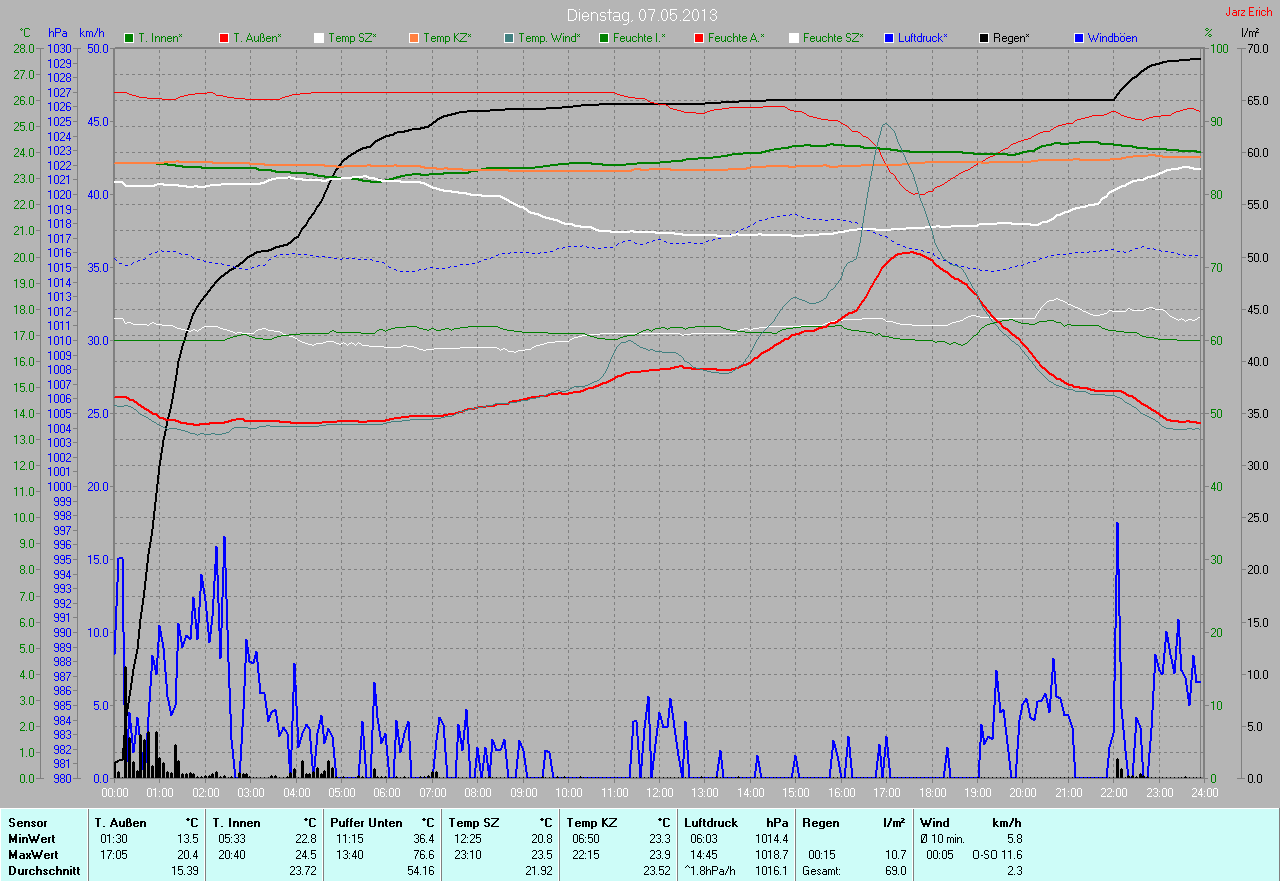Click the Puffer Unten average '54.16'
This screenshot has height=881, width=1280.
pos(420,870)
